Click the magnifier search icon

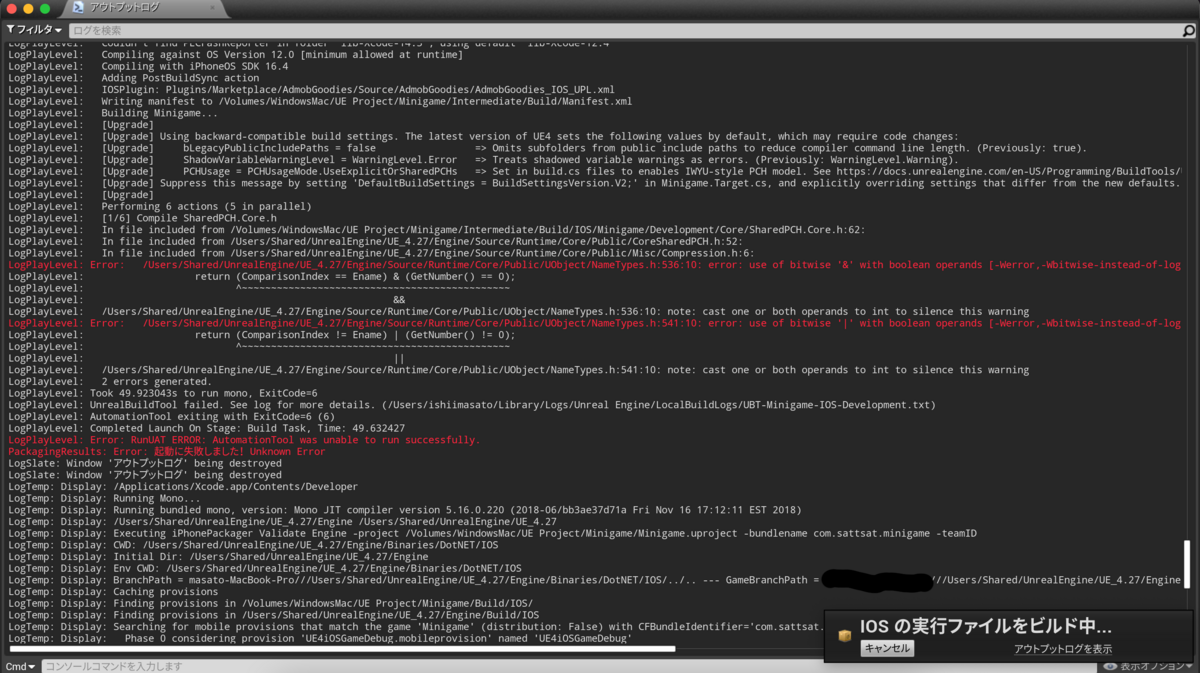[x=1189, y=30]
